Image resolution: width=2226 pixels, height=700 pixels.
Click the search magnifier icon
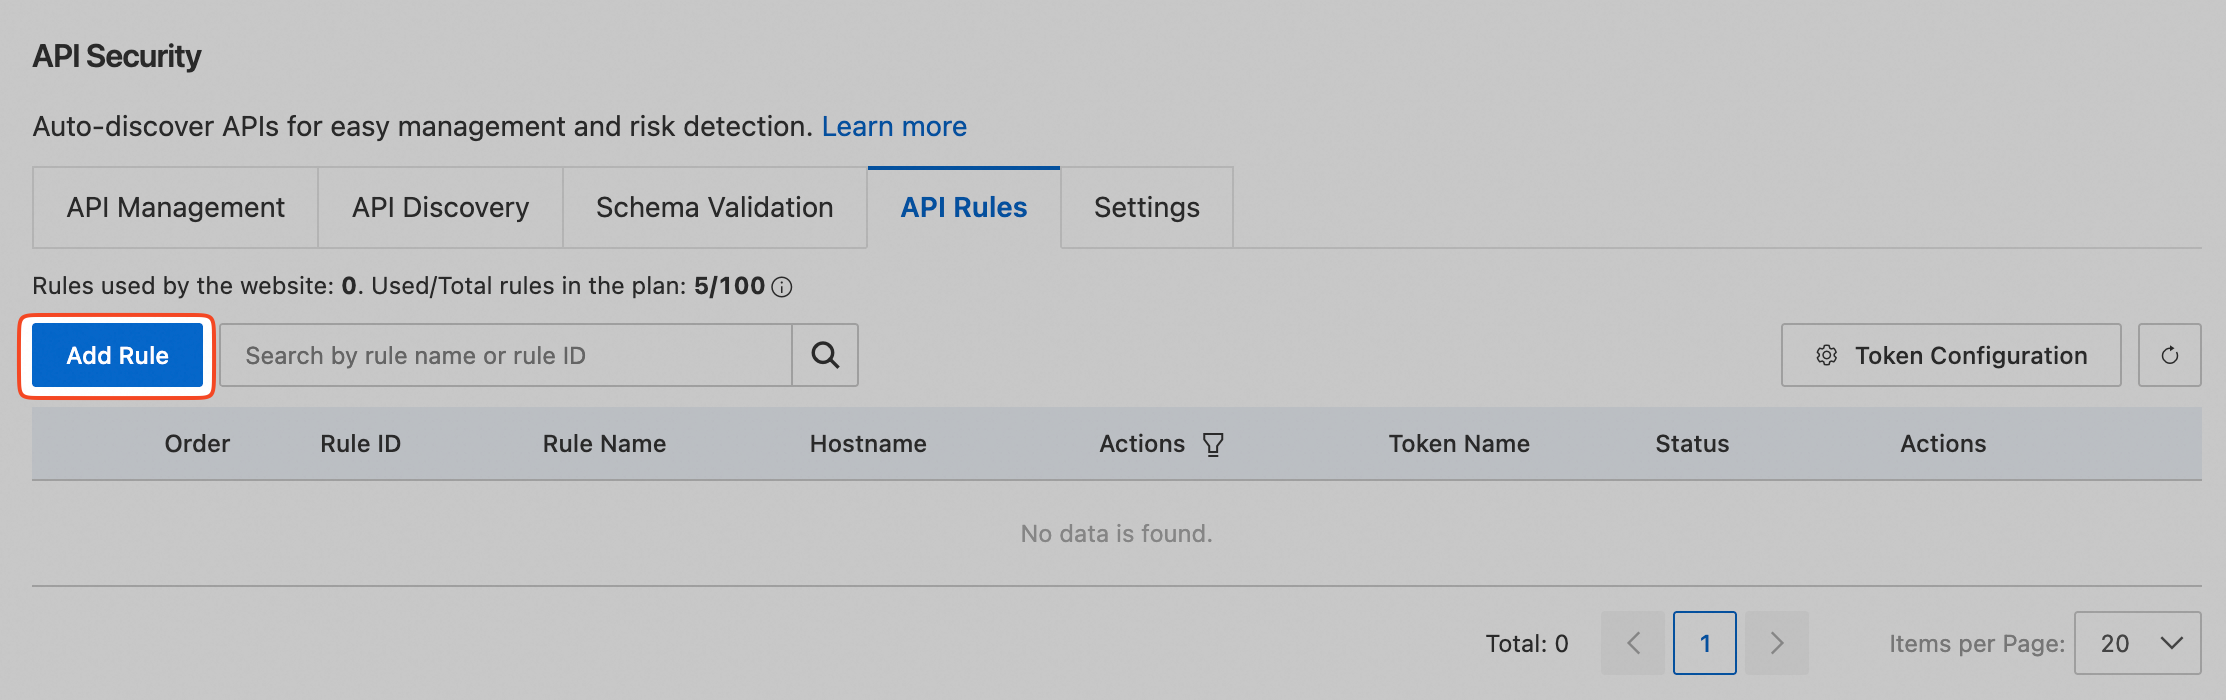tap(825, 355)
